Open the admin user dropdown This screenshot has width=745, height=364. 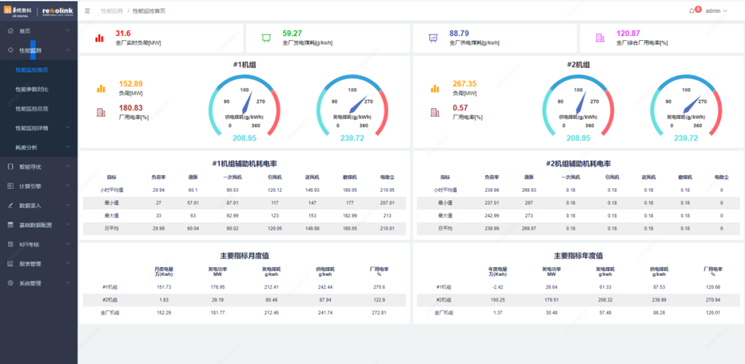(716, 10)
